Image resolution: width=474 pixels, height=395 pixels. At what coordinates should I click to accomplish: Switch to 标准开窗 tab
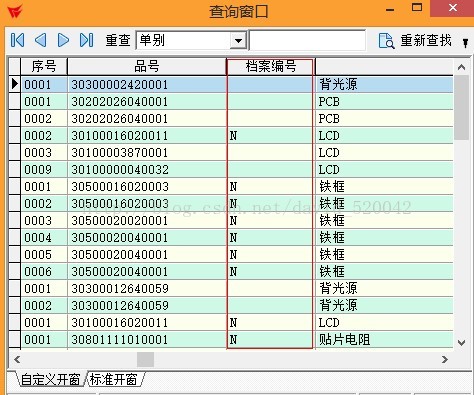pyautogui.click(x=114, y=379)
